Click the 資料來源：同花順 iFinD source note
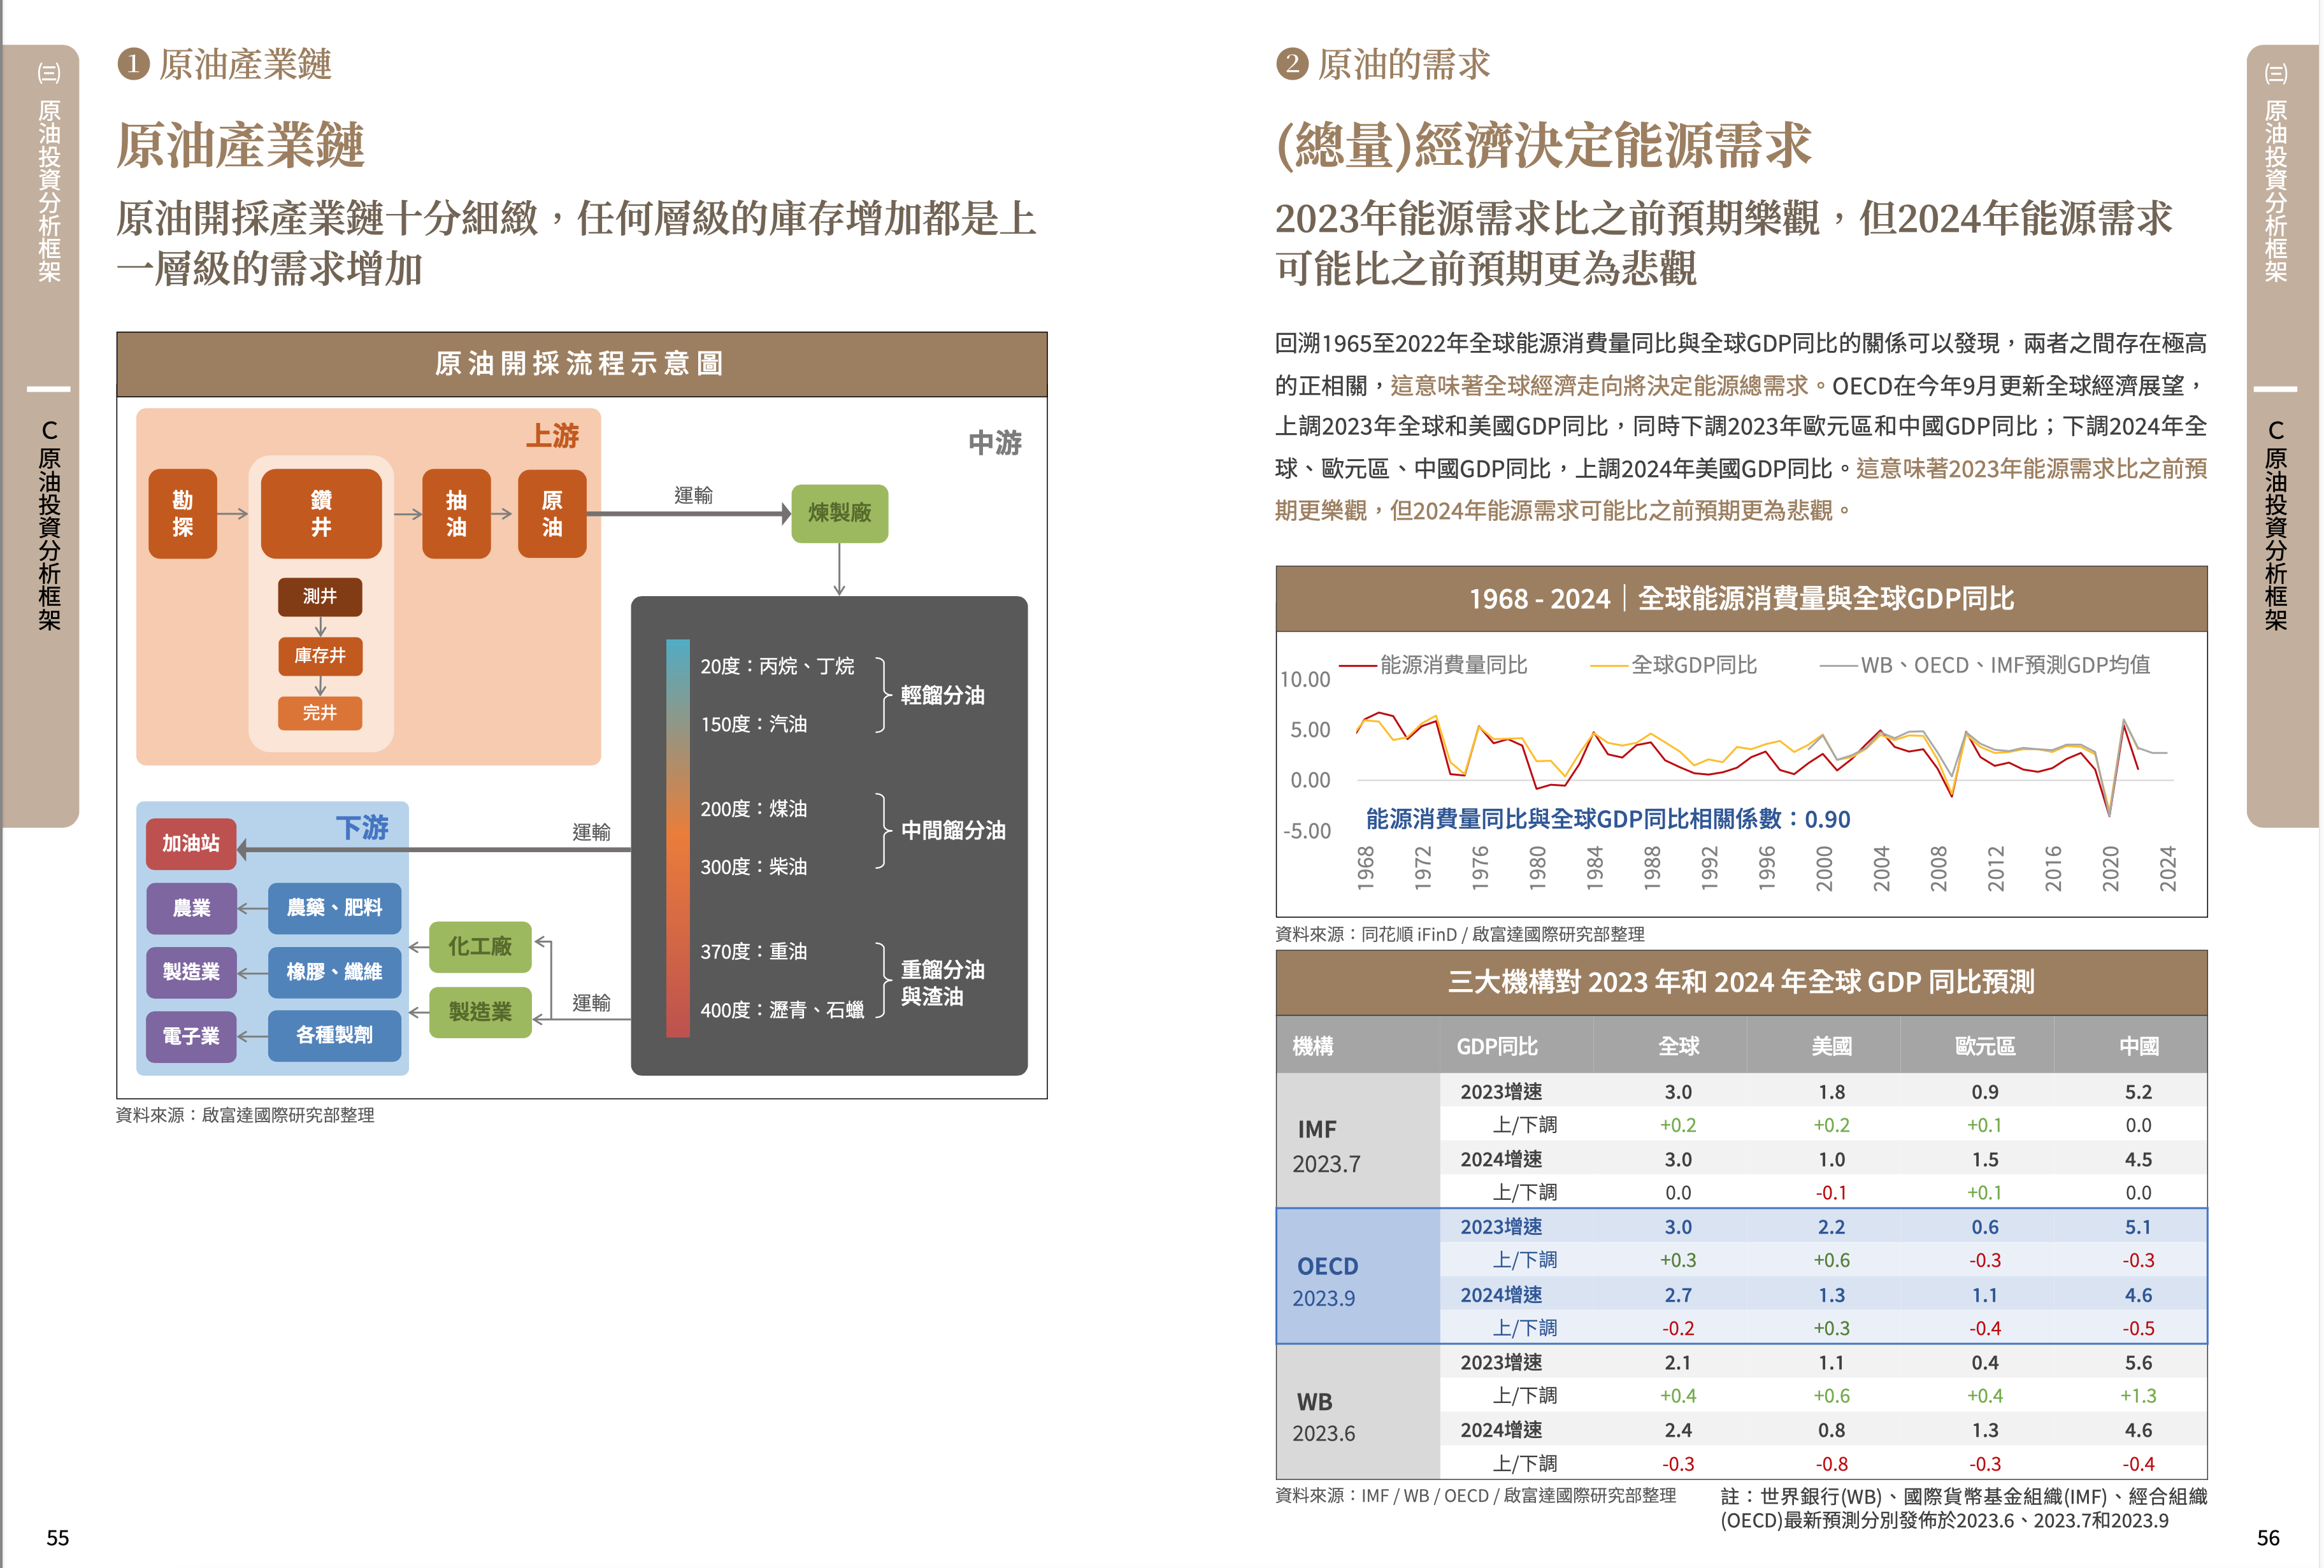Viewport: 2324px width, 1568px height. click(x=1460, y=934)
